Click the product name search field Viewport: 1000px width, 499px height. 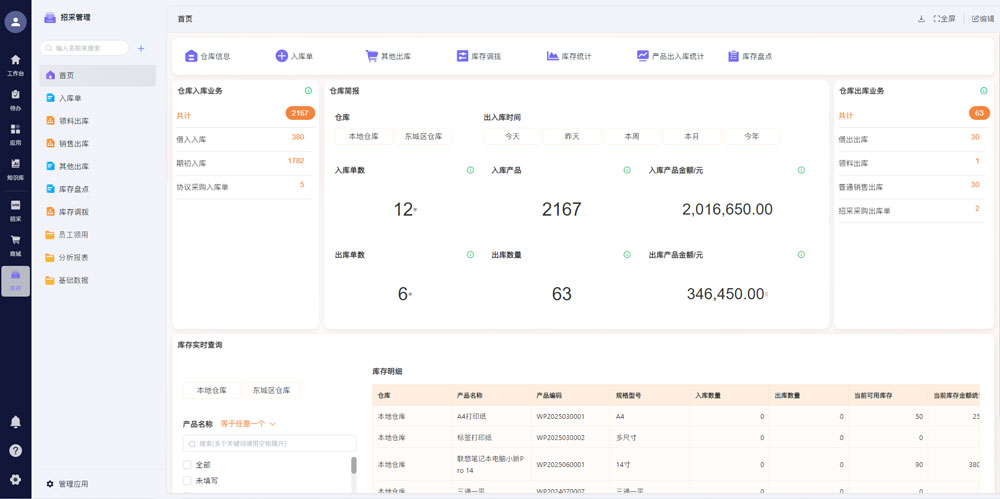(269, 443)
